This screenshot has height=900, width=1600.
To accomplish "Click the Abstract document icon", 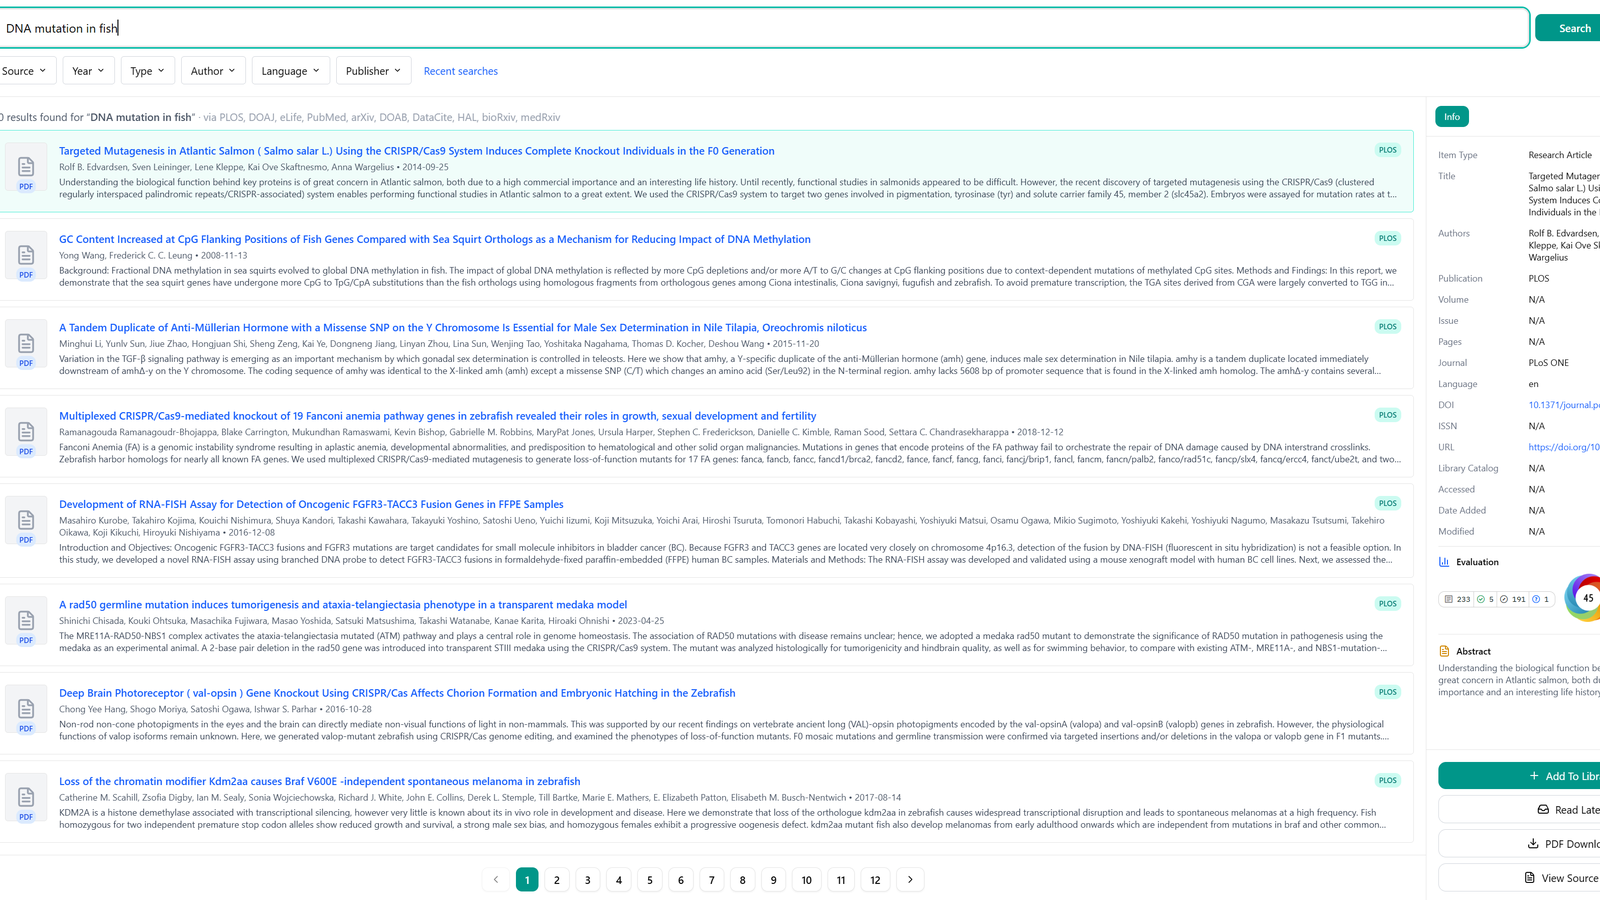I will coord(1444,651).
